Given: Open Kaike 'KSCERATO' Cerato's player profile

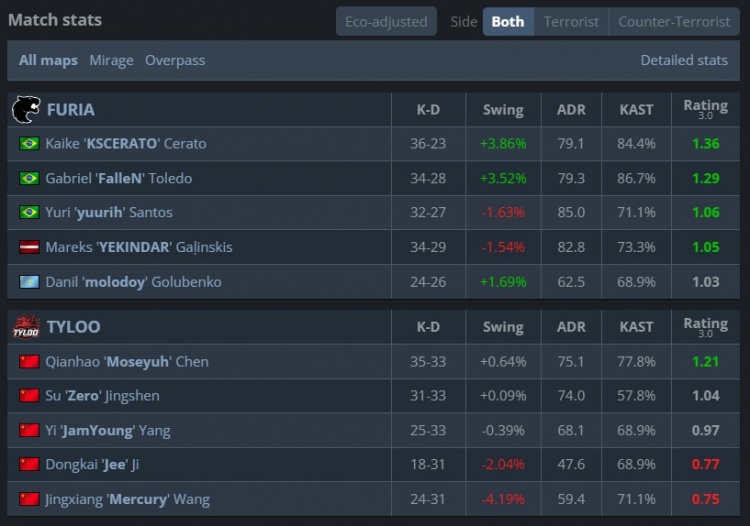Looking at the screenshot, I should (x=126, y=144).
